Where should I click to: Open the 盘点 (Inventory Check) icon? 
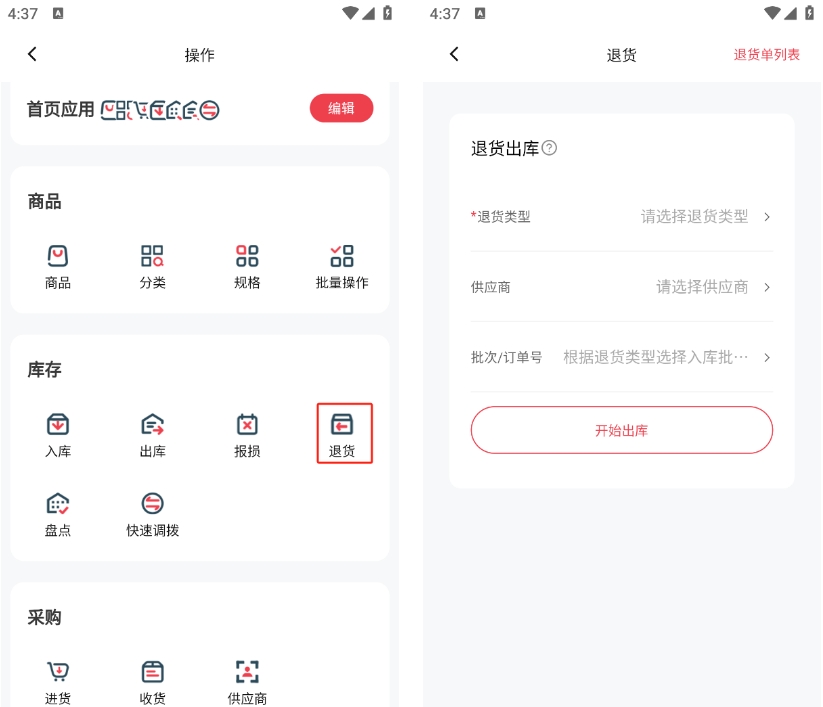(58, 504)
